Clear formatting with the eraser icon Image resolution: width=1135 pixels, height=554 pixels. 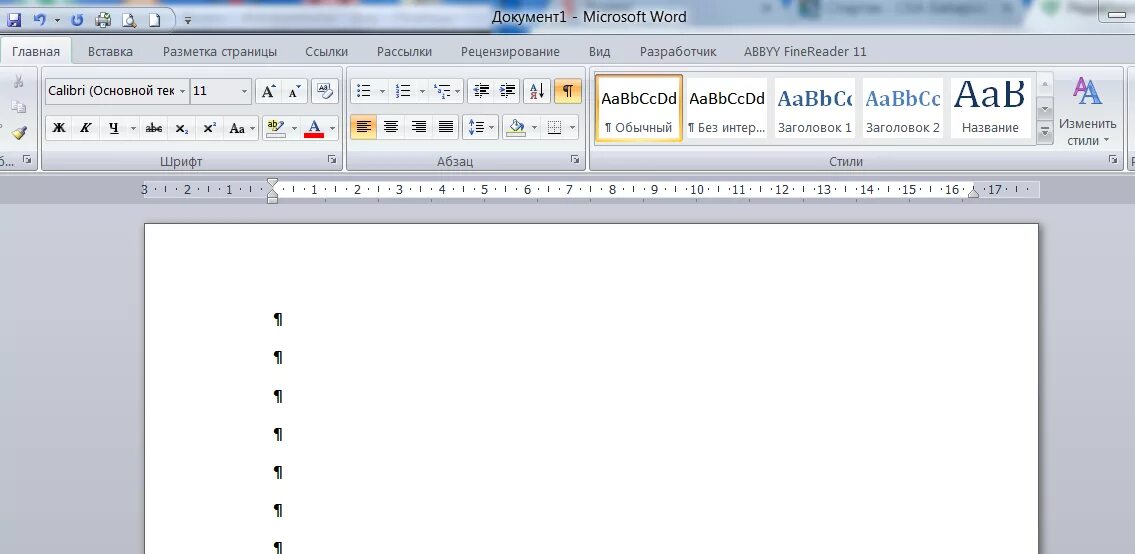(325, 91)
